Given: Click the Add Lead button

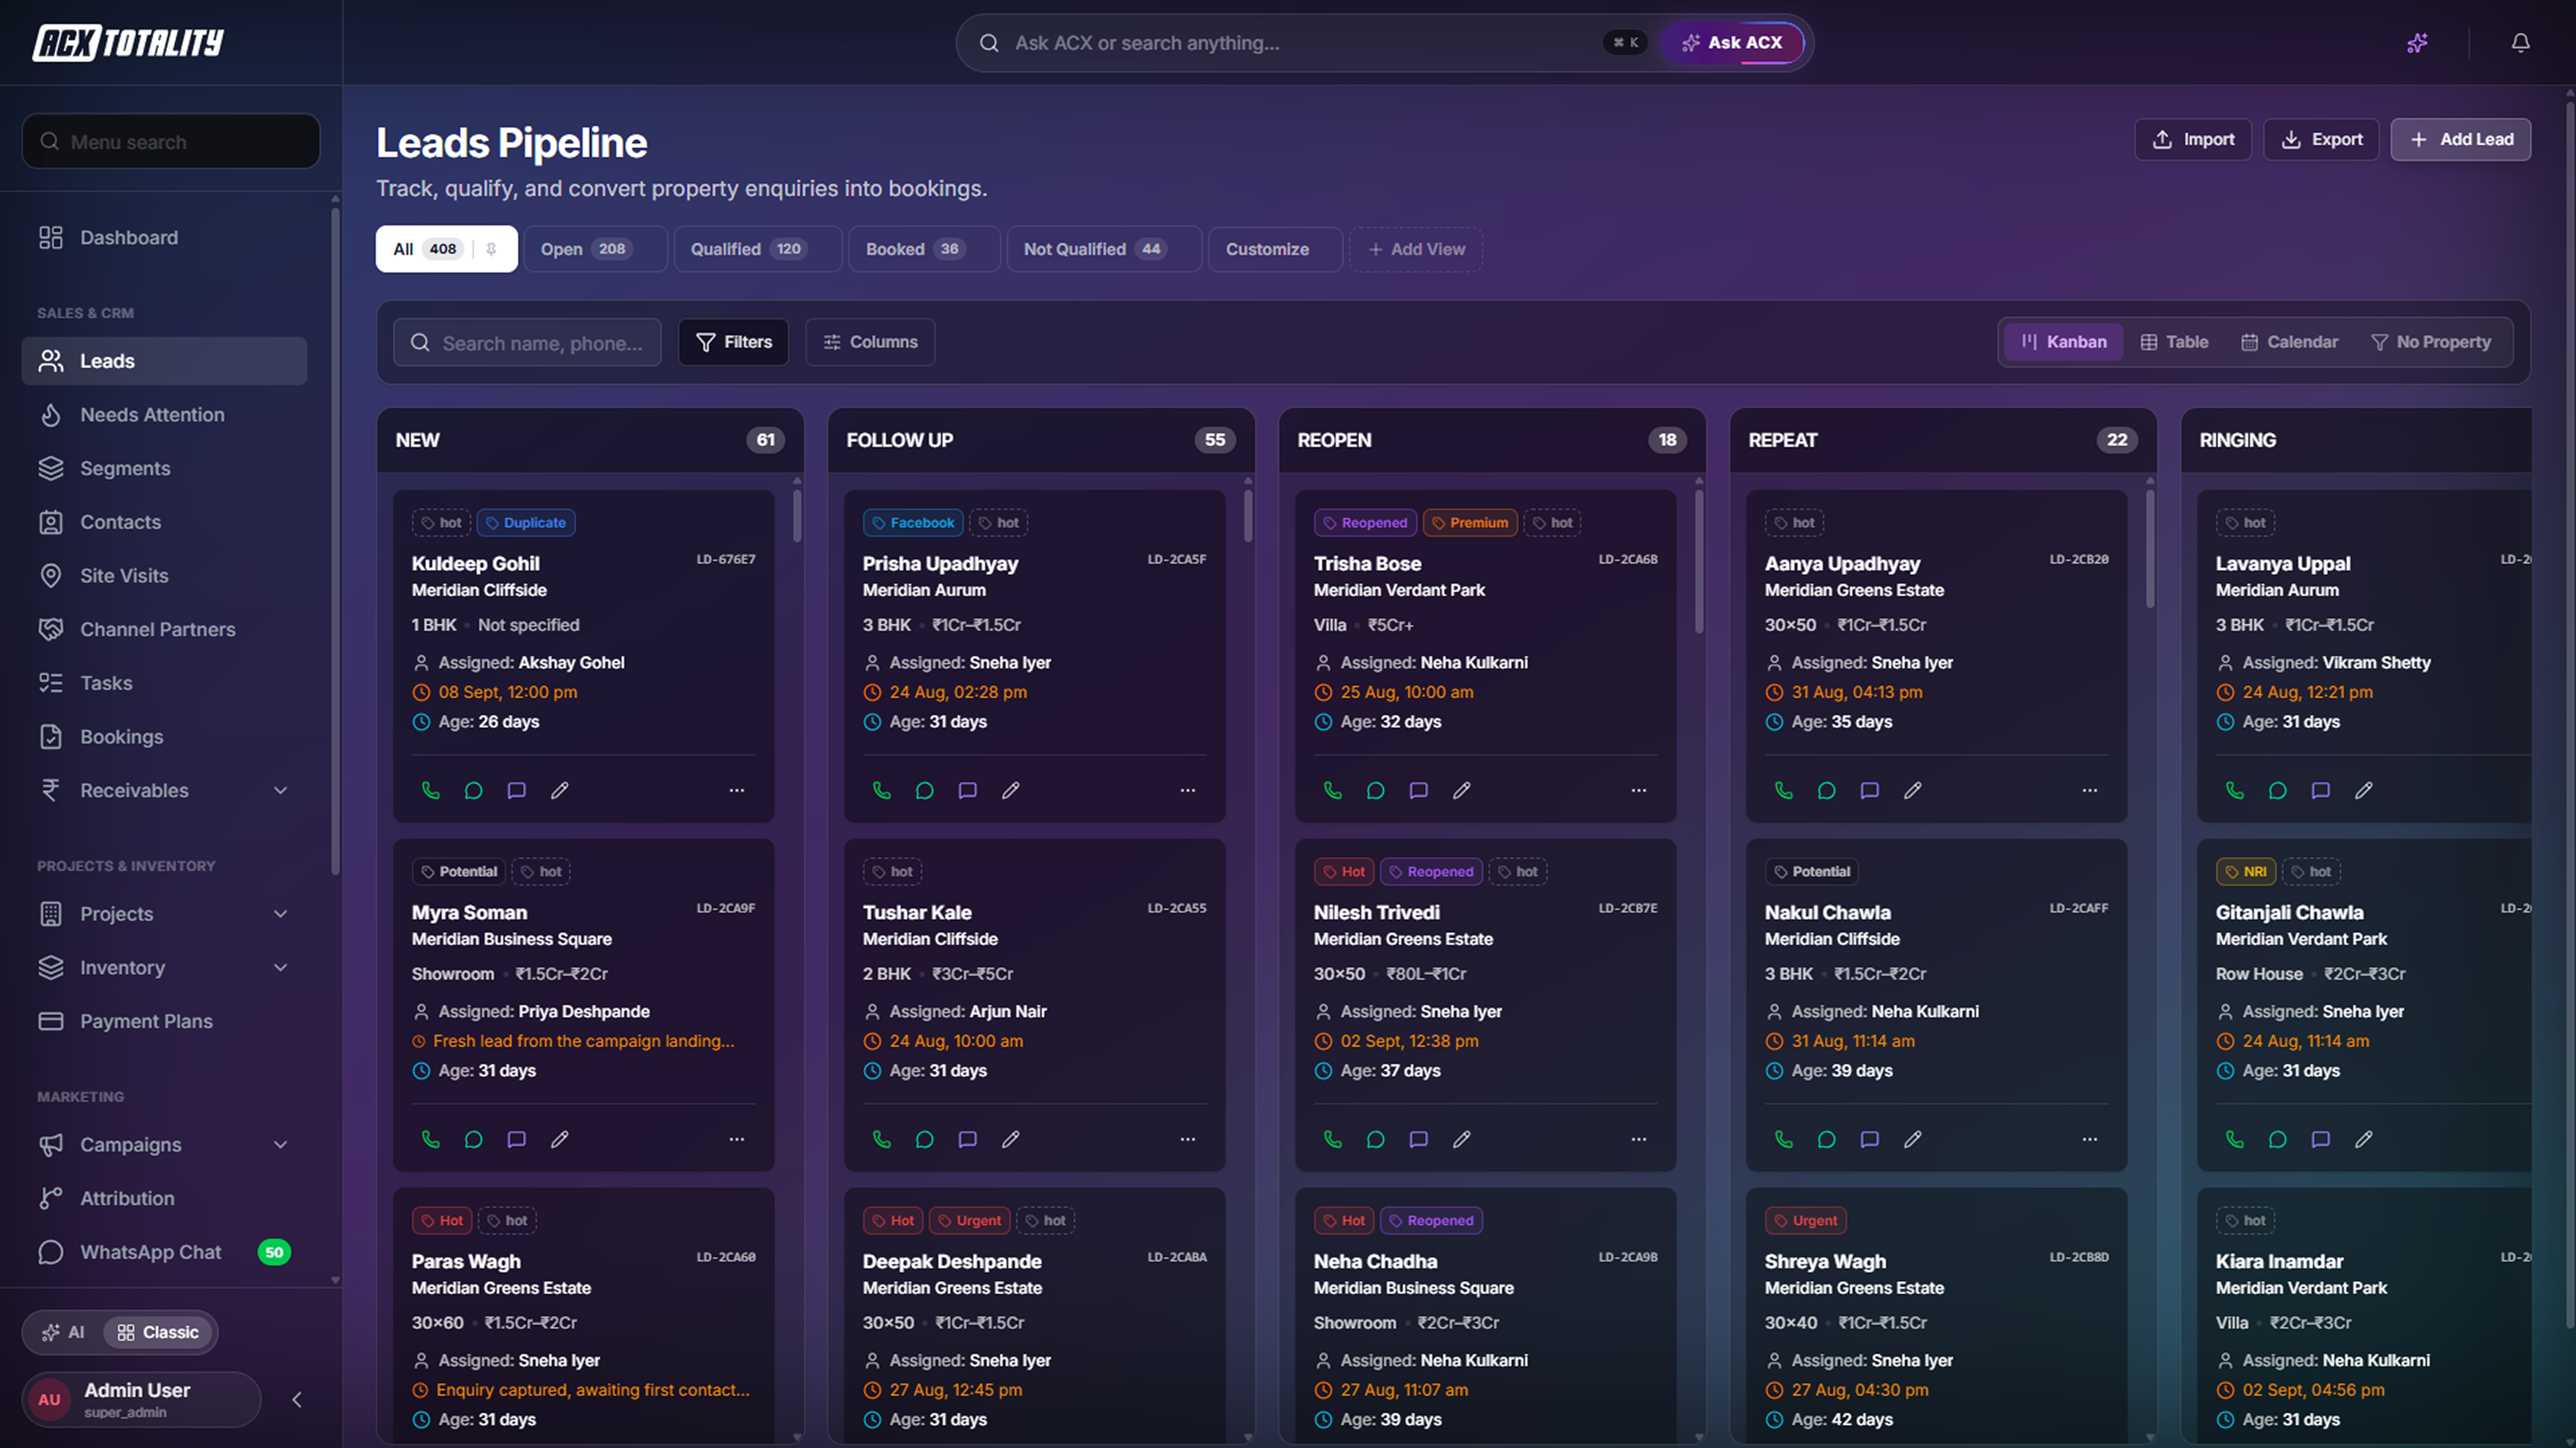Looking at the screenshot, I should click(x=2461, y=139).
